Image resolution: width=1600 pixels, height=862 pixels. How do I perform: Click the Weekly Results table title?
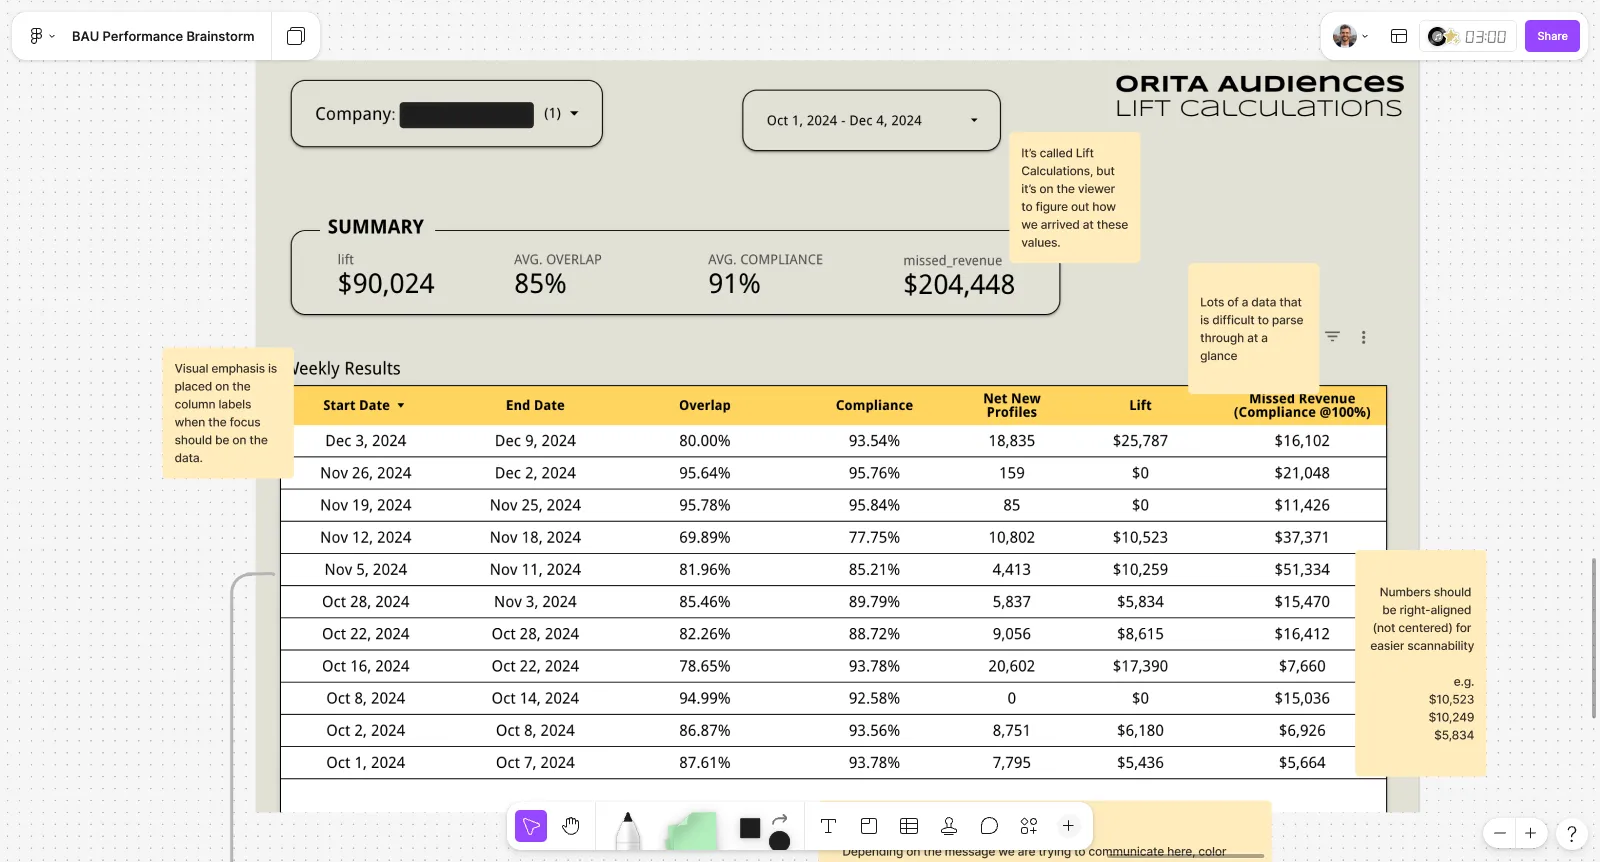coord(345,368)
